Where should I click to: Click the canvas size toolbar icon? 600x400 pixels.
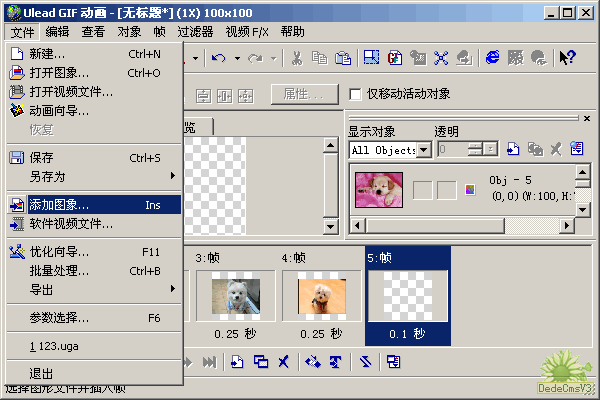pos(371,58)
